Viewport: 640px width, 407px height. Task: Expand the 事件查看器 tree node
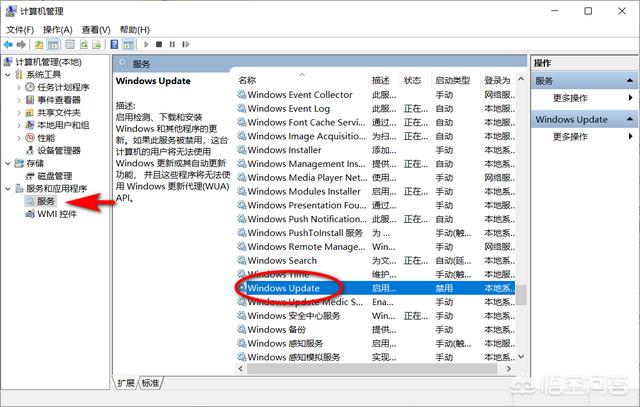click(x=19, y=100)
